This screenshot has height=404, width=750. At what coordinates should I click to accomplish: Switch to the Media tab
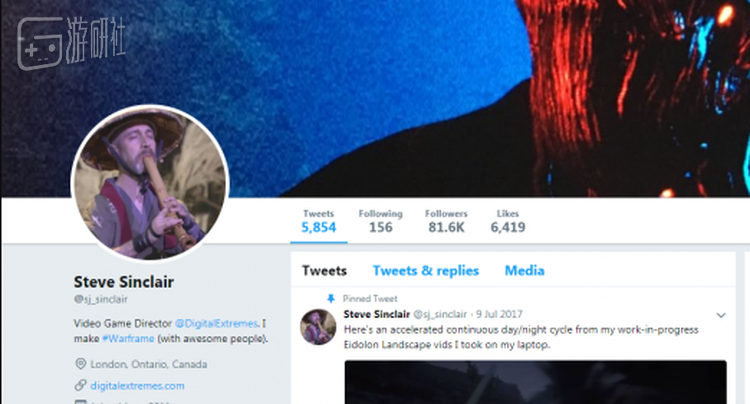point(524,271)
